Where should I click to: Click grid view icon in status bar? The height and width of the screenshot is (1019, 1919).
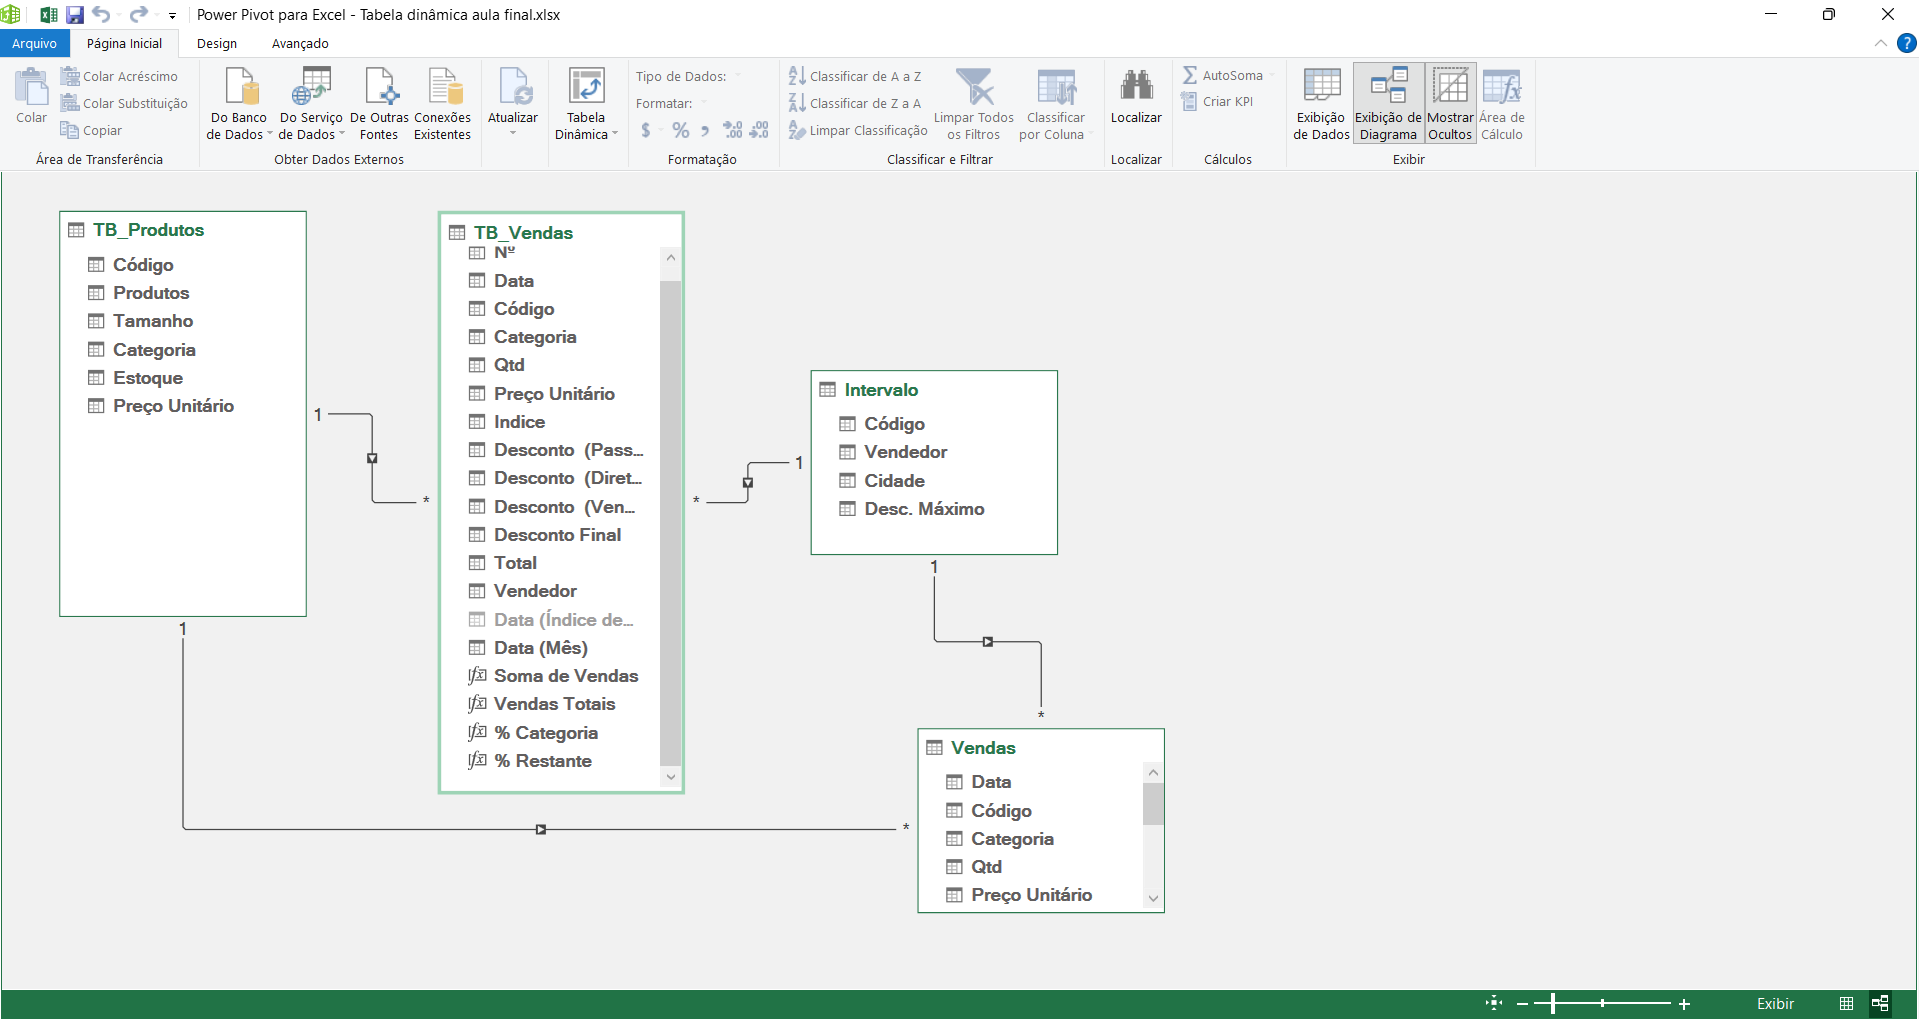click(1846, 1003)
